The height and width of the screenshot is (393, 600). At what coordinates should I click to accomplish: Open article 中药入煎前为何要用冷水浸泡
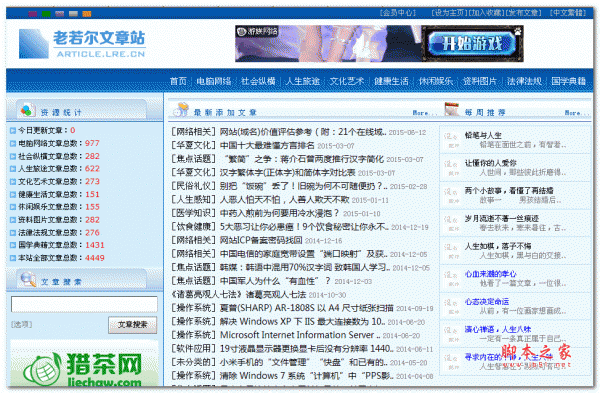(280, 213)
